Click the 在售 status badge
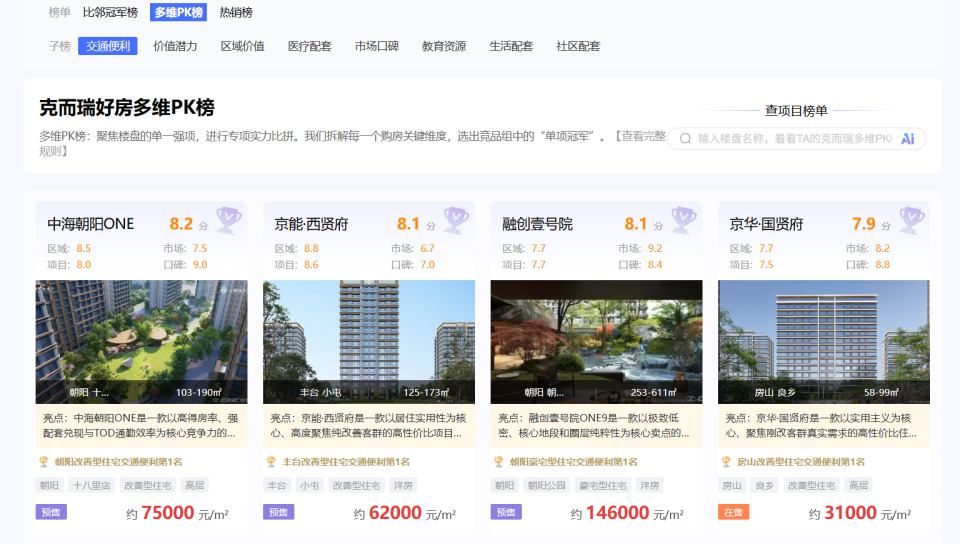This screenshot has width=960, height=544. click(733, 512)
